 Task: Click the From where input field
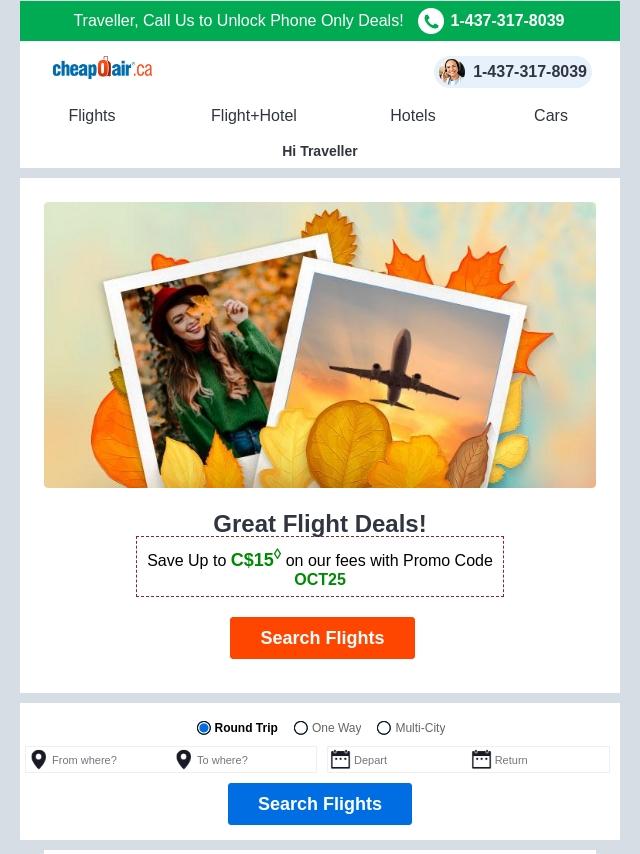(x=108, y=760)
